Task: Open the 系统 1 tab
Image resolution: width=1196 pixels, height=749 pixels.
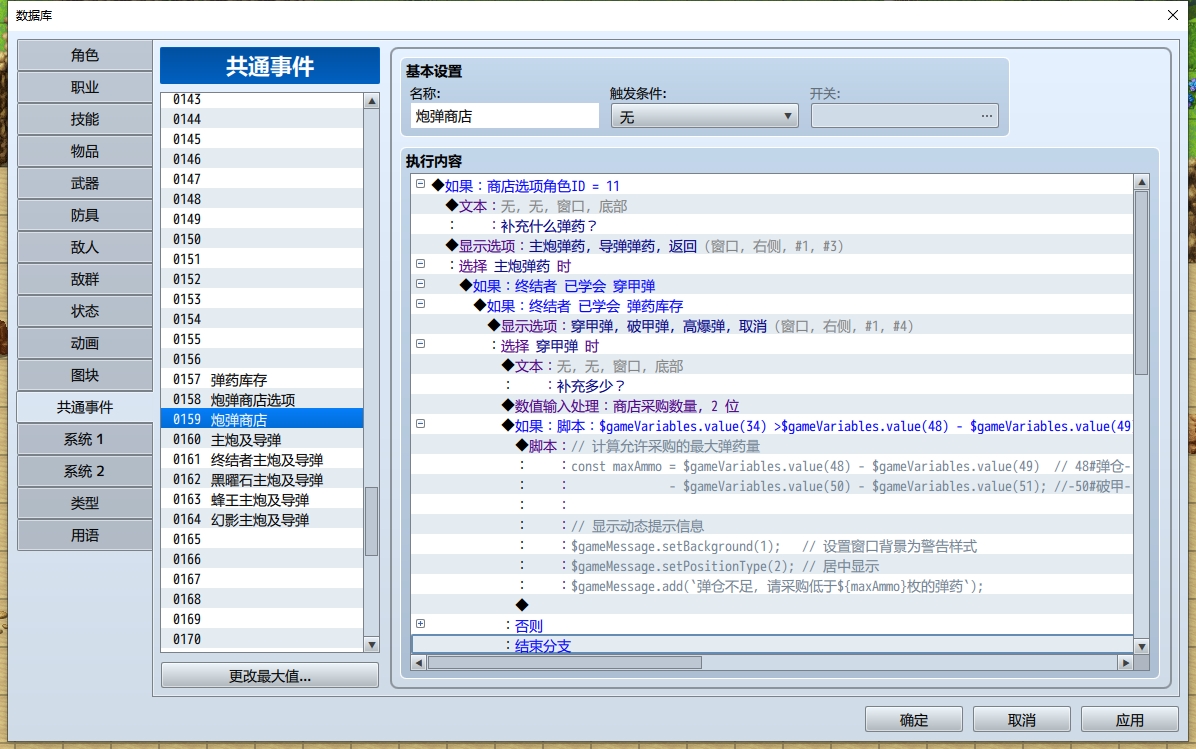Action: coord(85,440)
